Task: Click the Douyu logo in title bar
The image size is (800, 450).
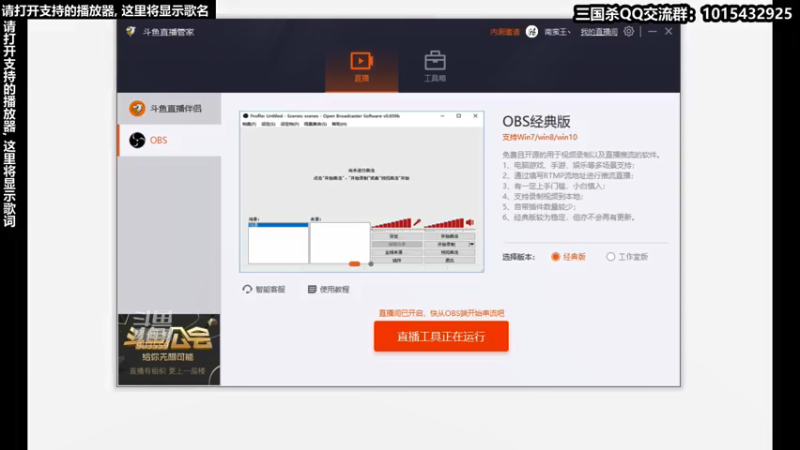Action: coord(131,32)
